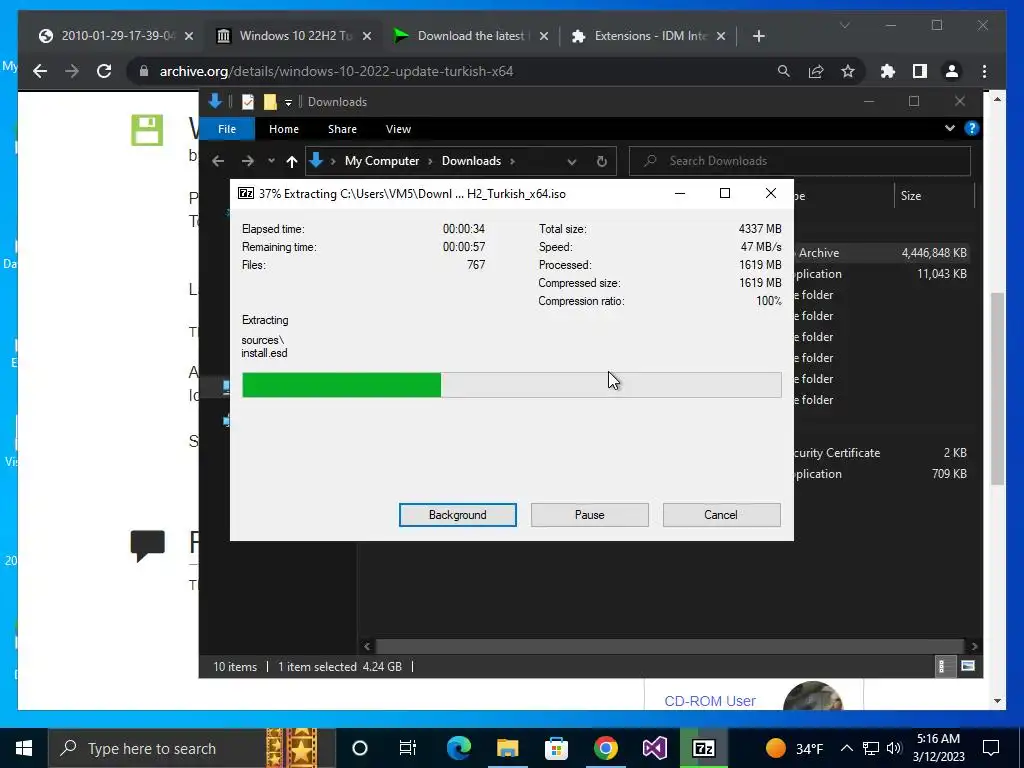Image resolution: width=1024 pixels, height=768 pixels.
Task: Open Chrome extensions puzzle icon
Action: 888,71
